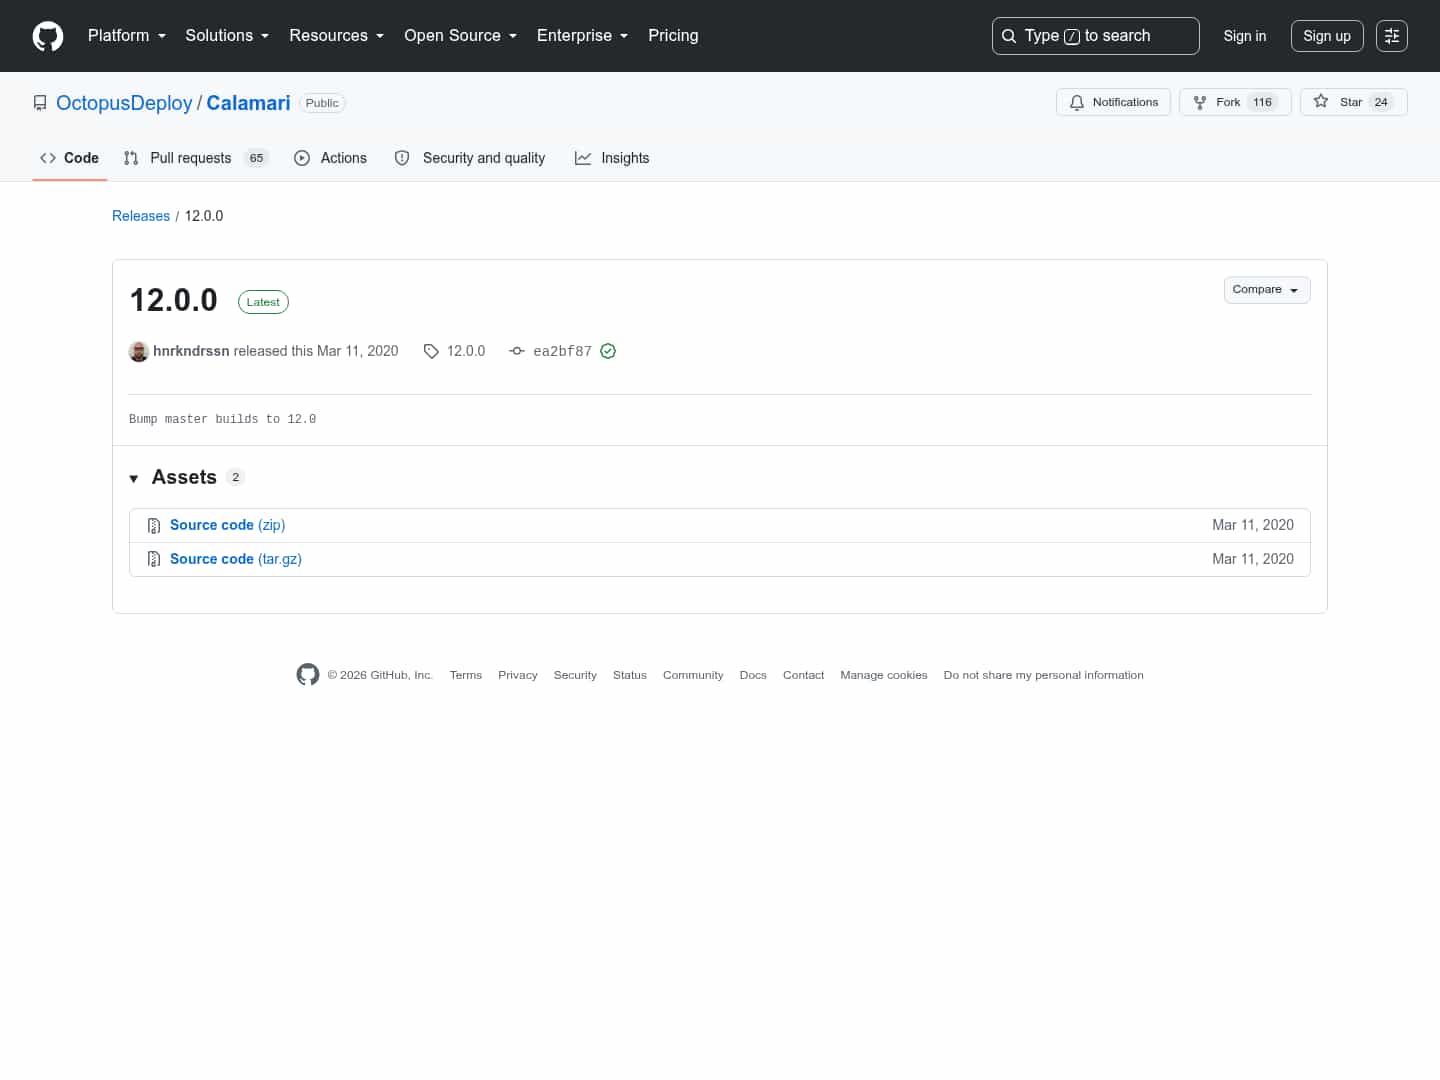Expand the Resources menu
The image size is (1440, 1080).
[337, 36]
